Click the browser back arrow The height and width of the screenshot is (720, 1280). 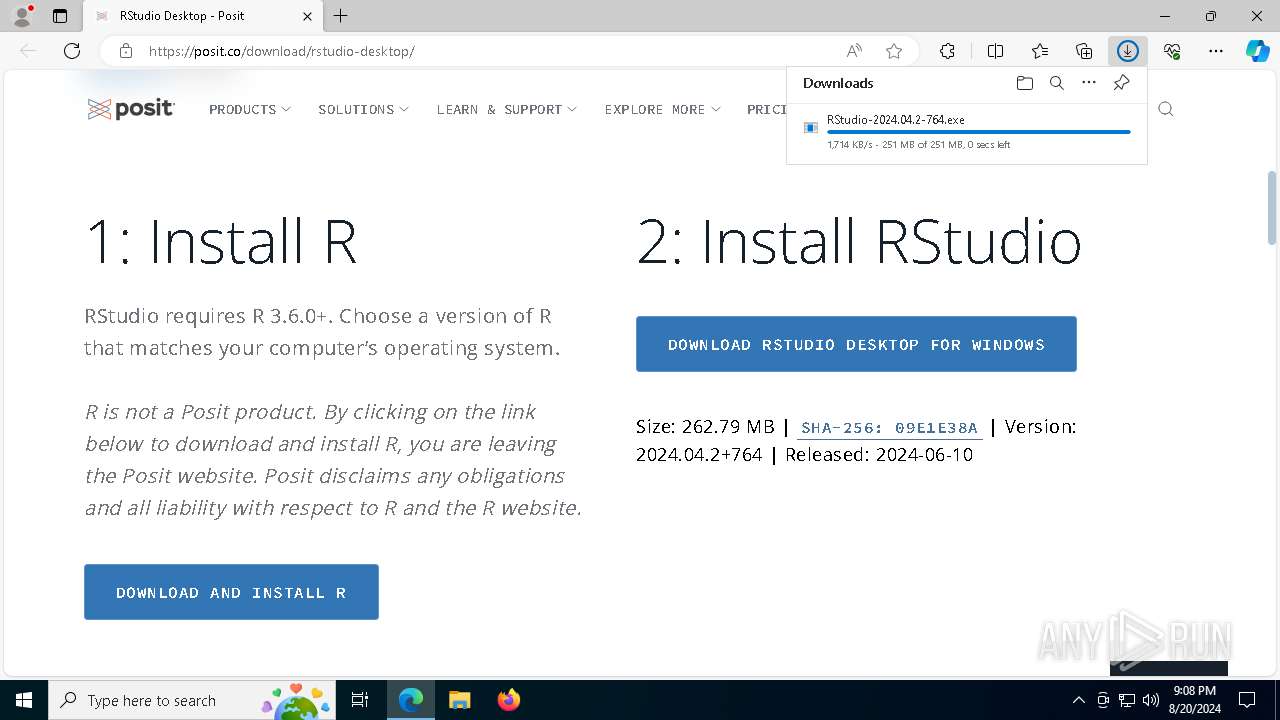tap(28, 51)
